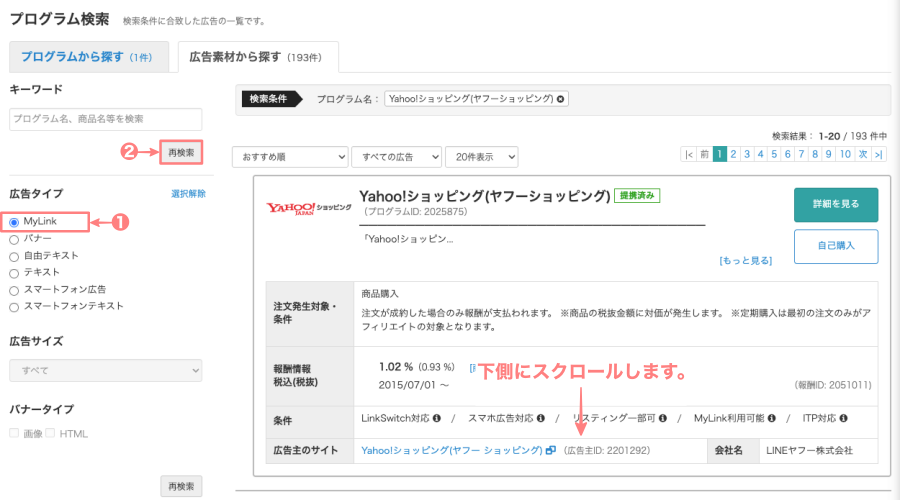This screenshot has width=900, height=500.
Task: Click company name LINEヤフー株式会社
Action: coord(809,451)
